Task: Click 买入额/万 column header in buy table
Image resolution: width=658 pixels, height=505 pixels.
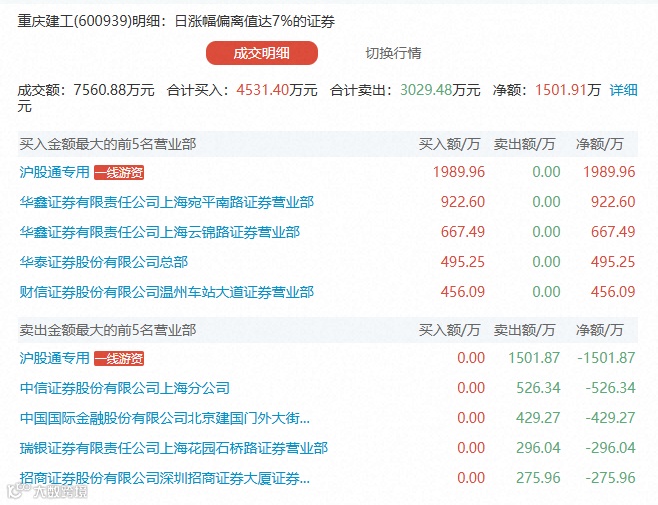Action: pyautogui.click(x=449, y=144)
